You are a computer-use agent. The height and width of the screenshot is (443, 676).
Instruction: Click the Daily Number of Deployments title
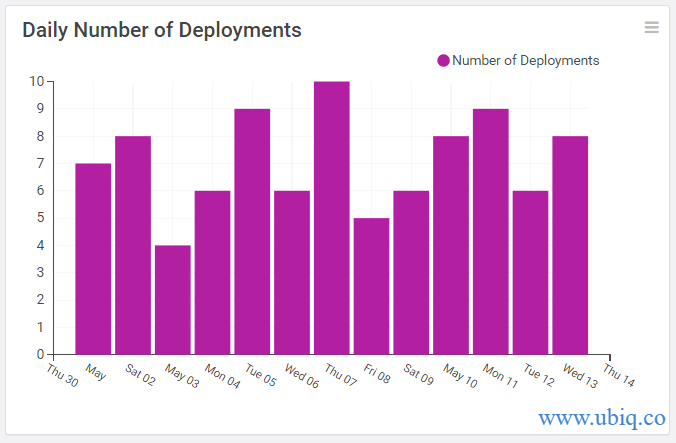[x=162, y=31]
